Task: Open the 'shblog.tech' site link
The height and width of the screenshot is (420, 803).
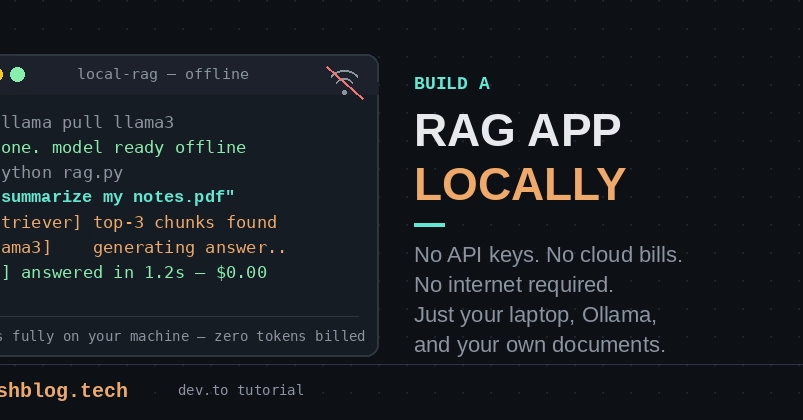Action: click(64, 390)
